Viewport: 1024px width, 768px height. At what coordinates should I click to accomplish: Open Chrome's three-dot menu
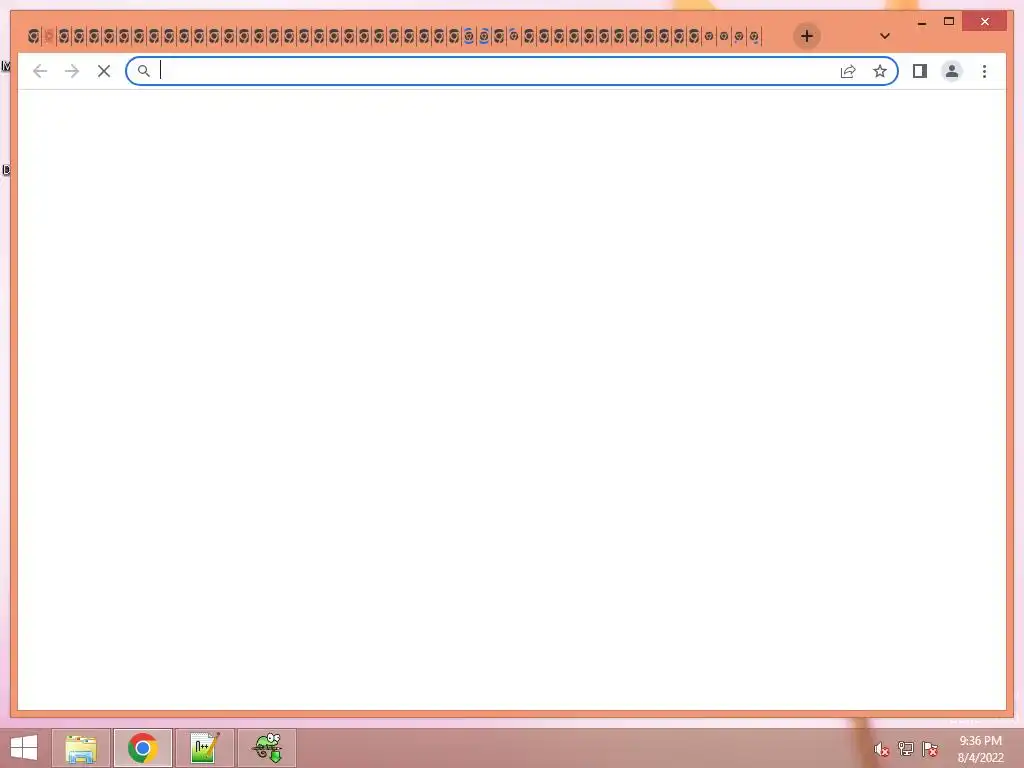(984, 71)
